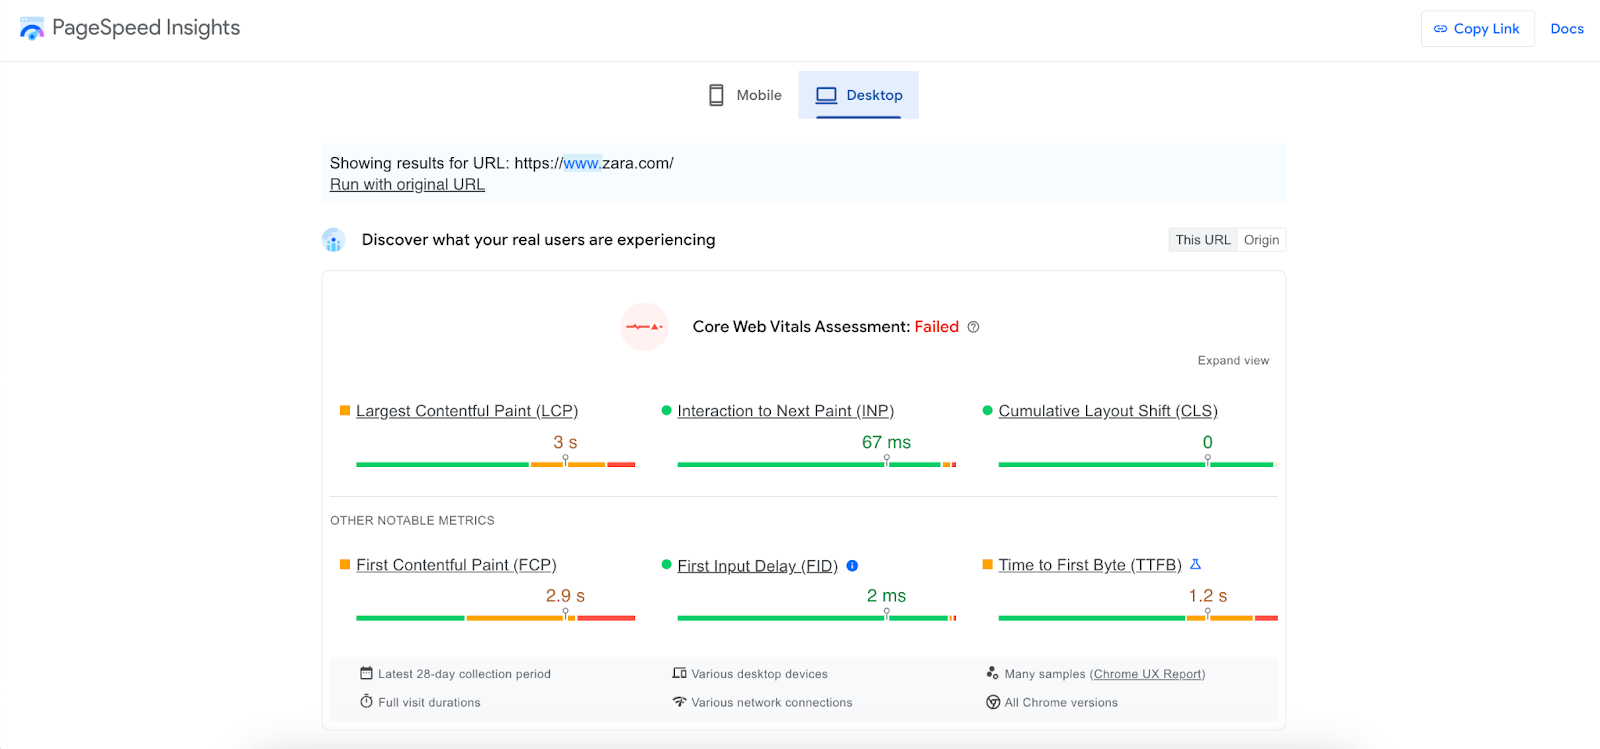Click Latest 28-day collection period text
This screenshot has width=1600, height=749.
click(x=464, y=674)
